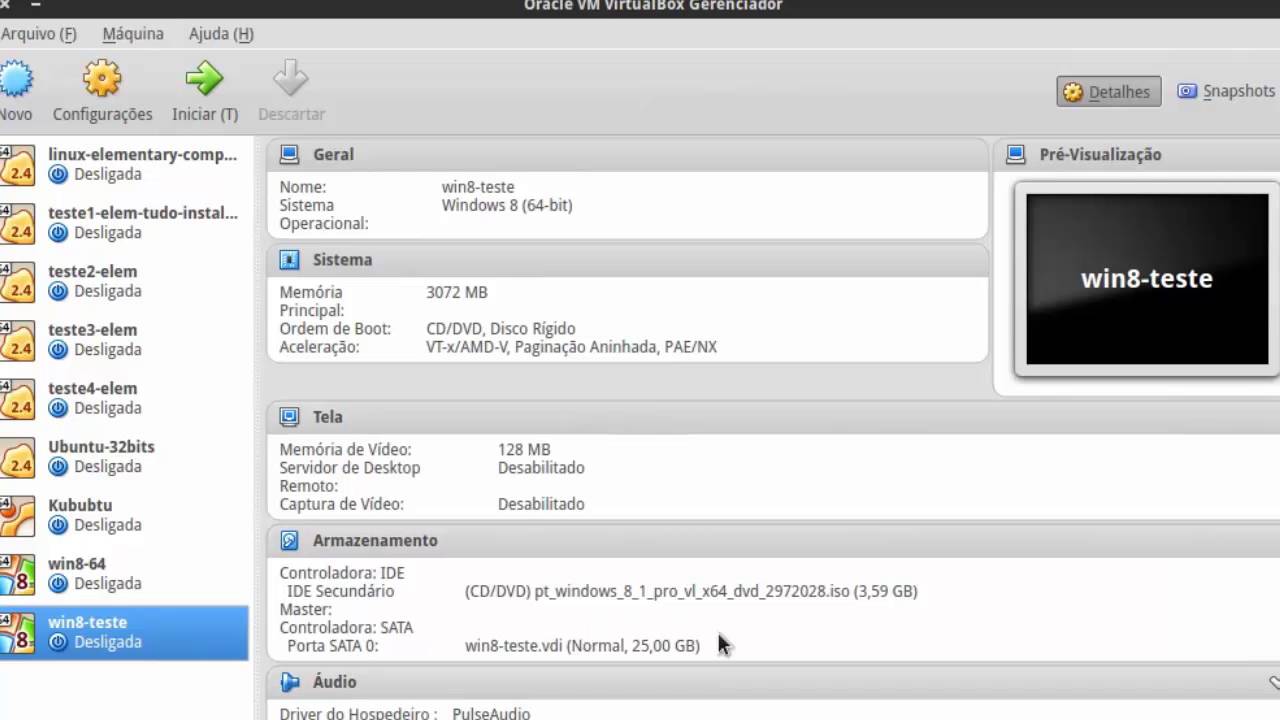
Task: Click 'win8-teste.vdi (Normal, 25,00 GB)' entry
Action: (582, 646)
